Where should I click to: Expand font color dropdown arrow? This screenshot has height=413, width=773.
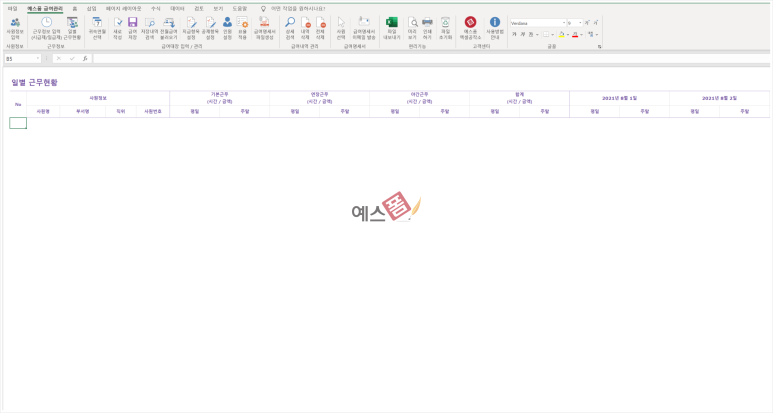coord(582,34)
